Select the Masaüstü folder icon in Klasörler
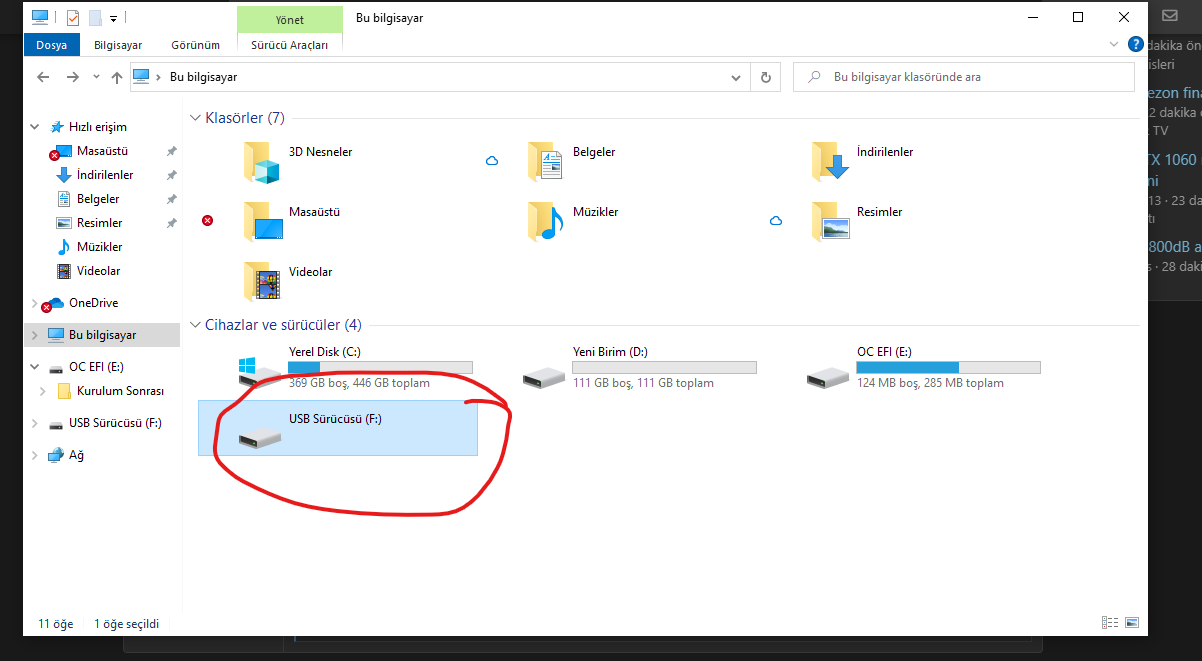This screenshot has height=661, width=1202. 263,222
